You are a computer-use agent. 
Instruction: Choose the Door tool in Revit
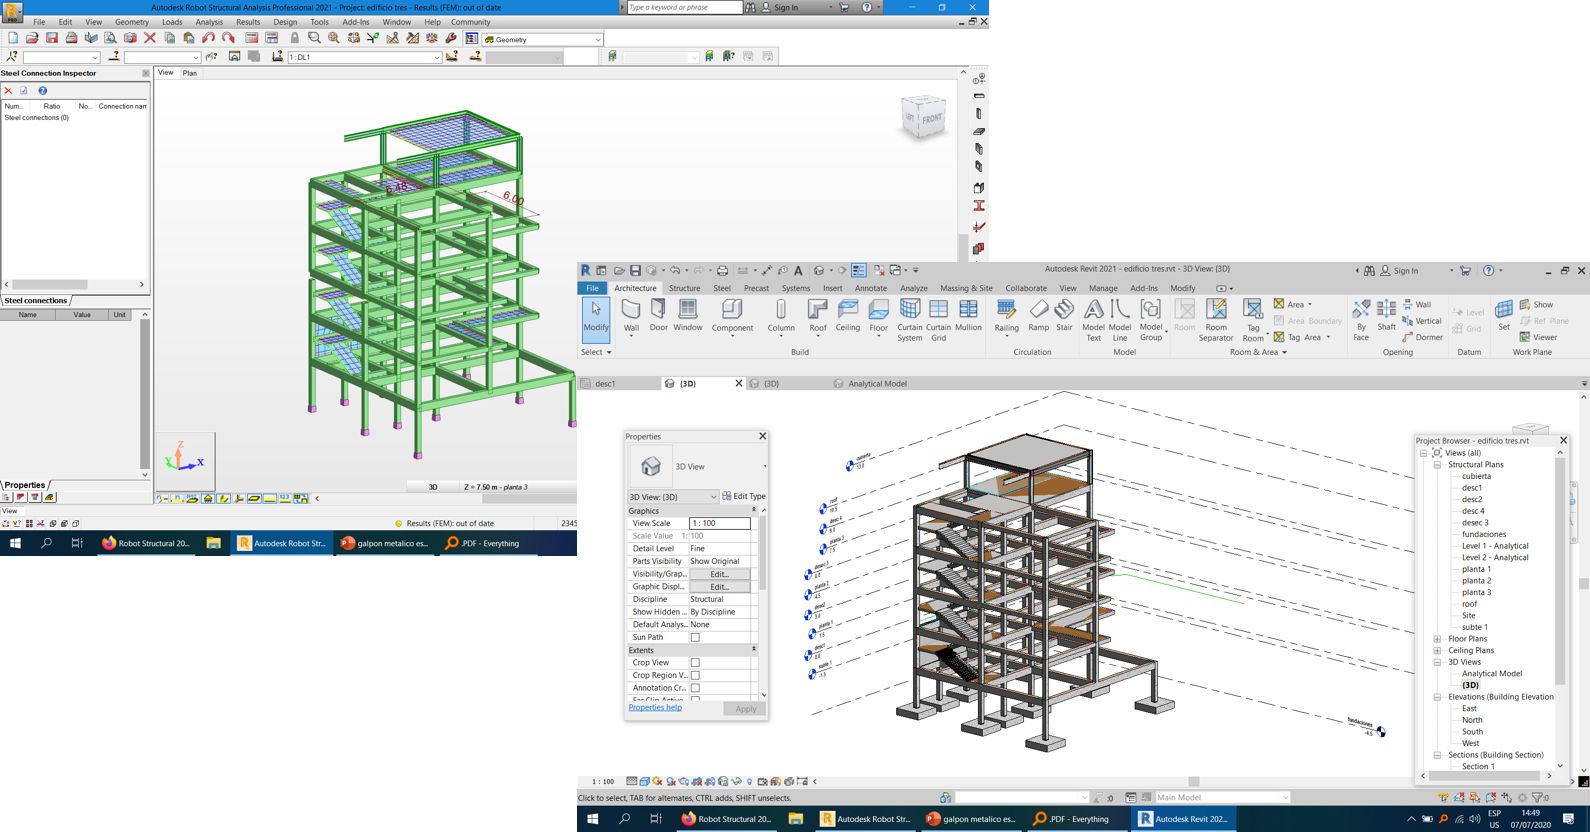point(658,315)
